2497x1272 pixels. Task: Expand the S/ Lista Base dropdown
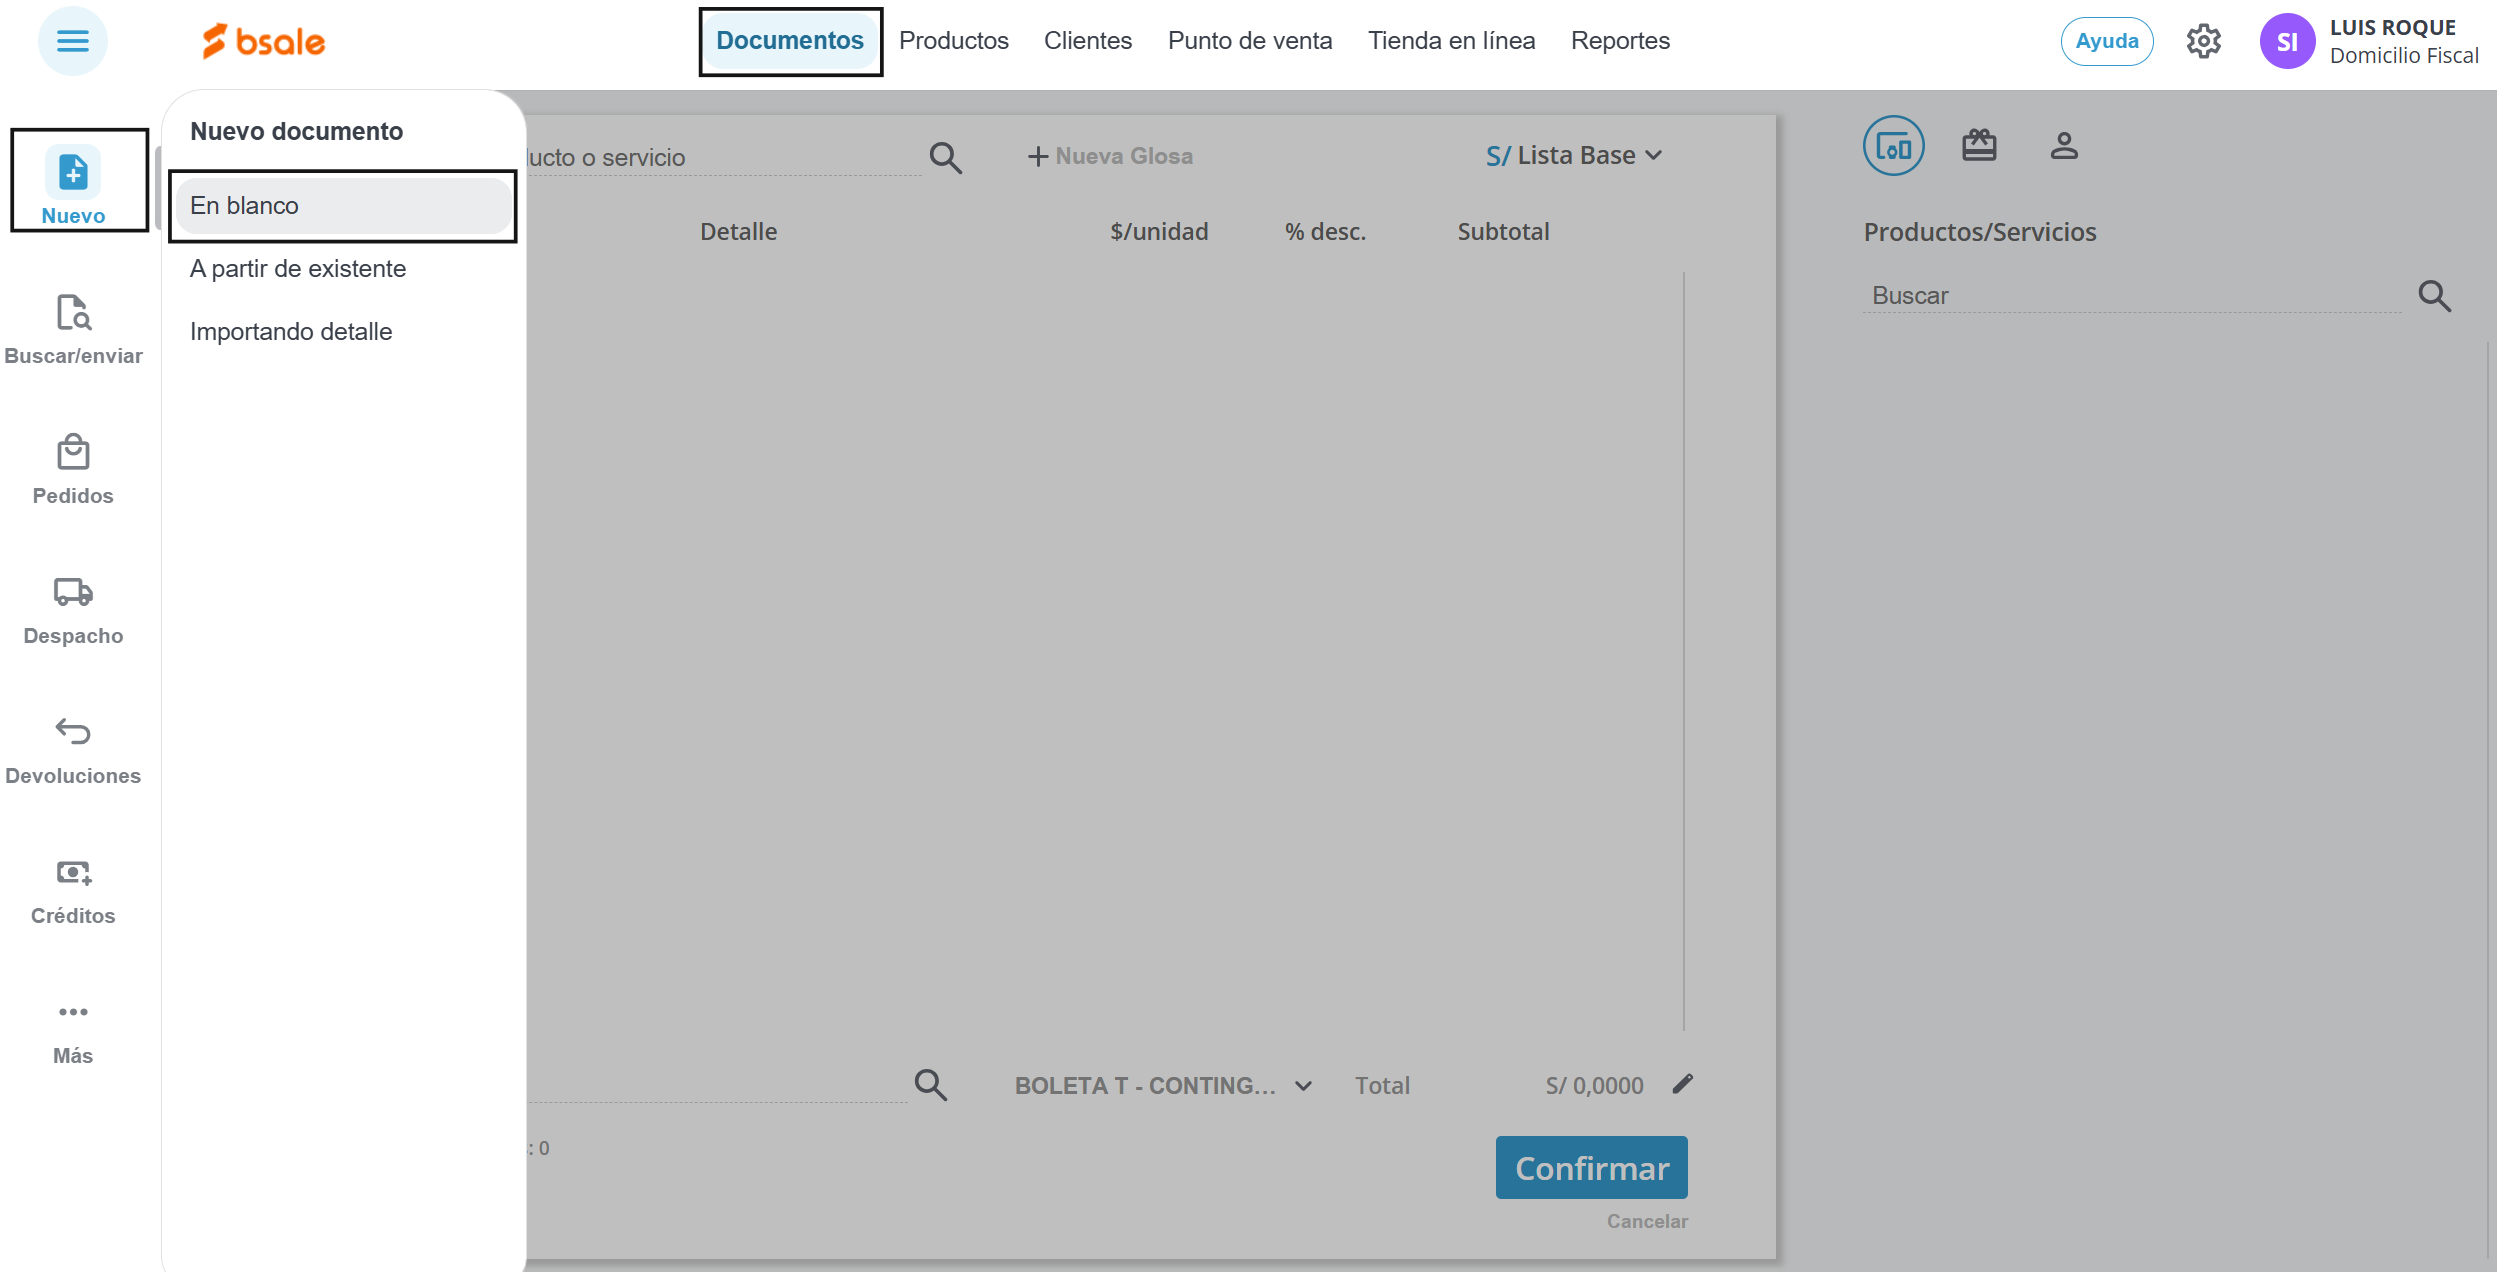click(x=1574, y=155)
